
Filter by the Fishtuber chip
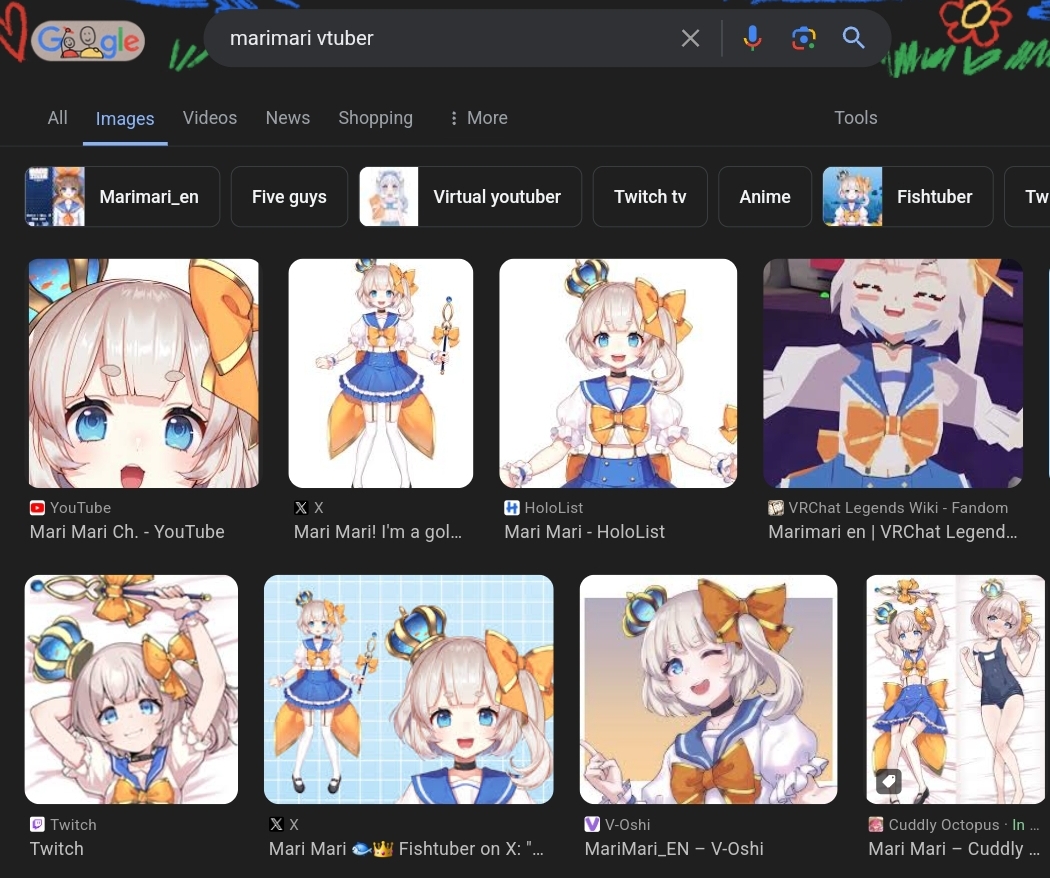pos(907,197)
